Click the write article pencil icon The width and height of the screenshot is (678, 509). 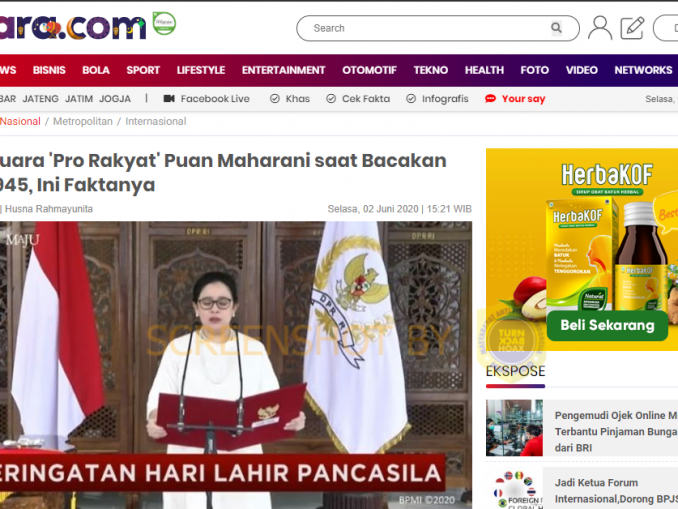632,28
